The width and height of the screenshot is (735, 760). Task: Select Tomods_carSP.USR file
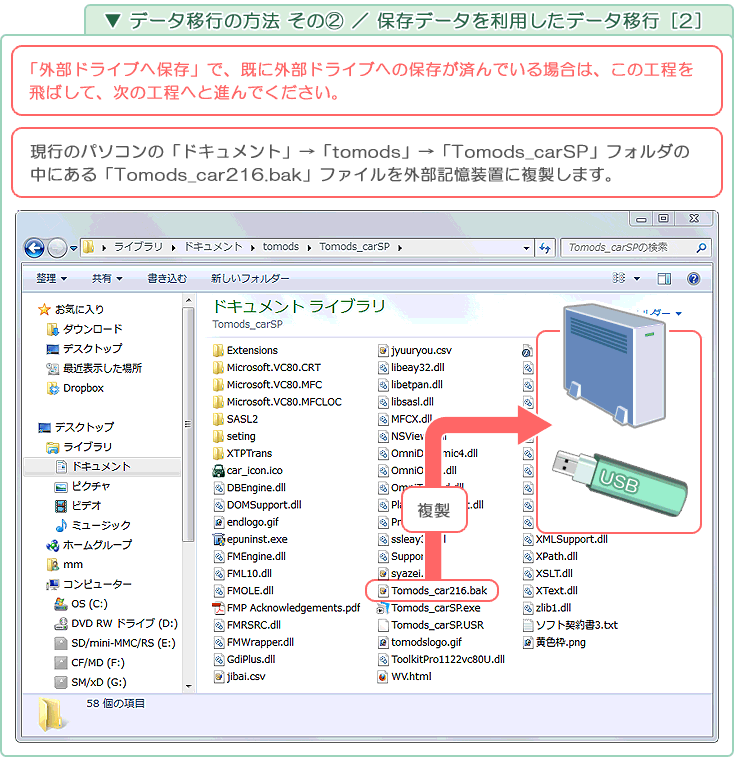(x=431, y=625)
